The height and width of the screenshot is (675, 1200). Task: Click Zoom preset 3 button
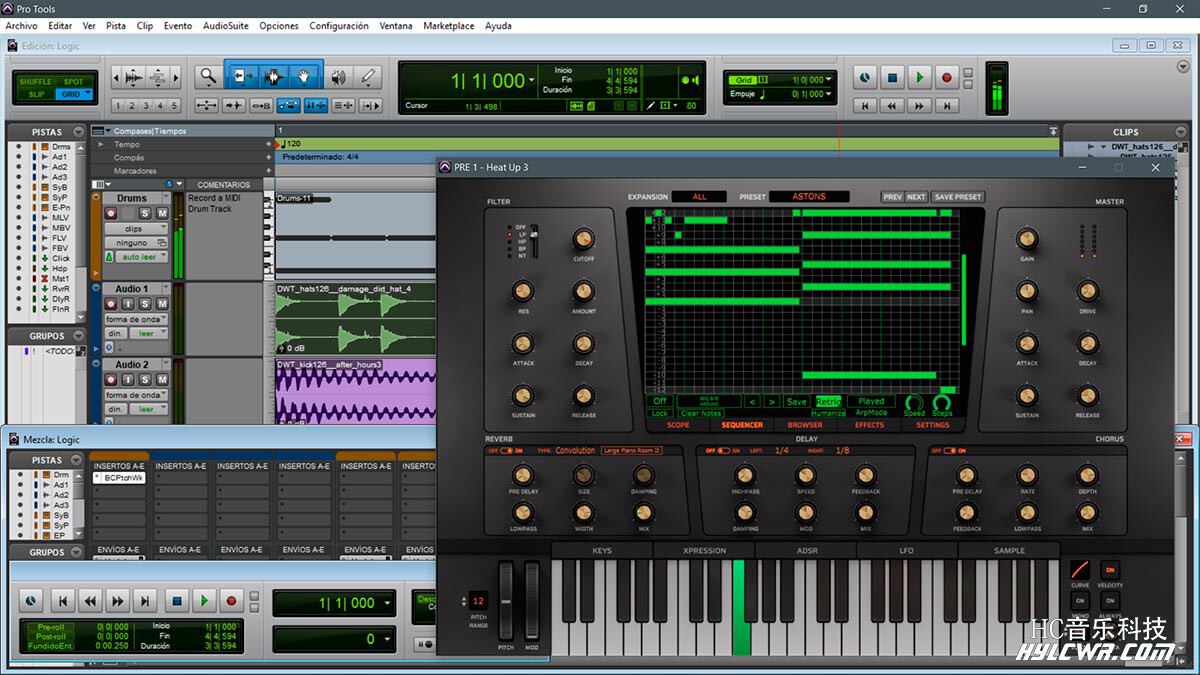click(146, 106)
